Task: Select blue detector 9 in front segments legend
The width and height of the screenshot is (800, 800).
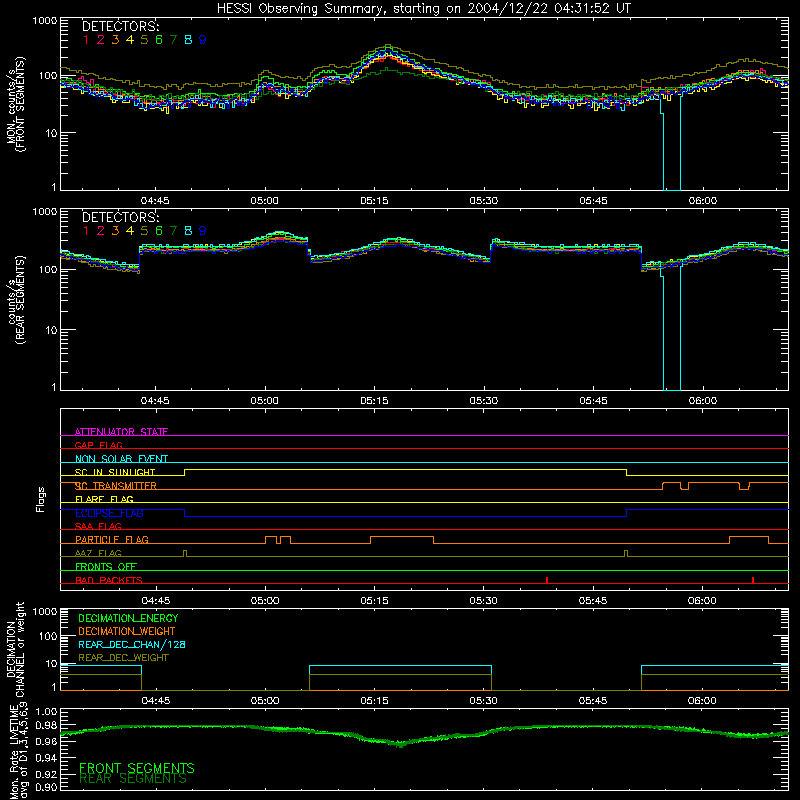Action: pos(203,40)
